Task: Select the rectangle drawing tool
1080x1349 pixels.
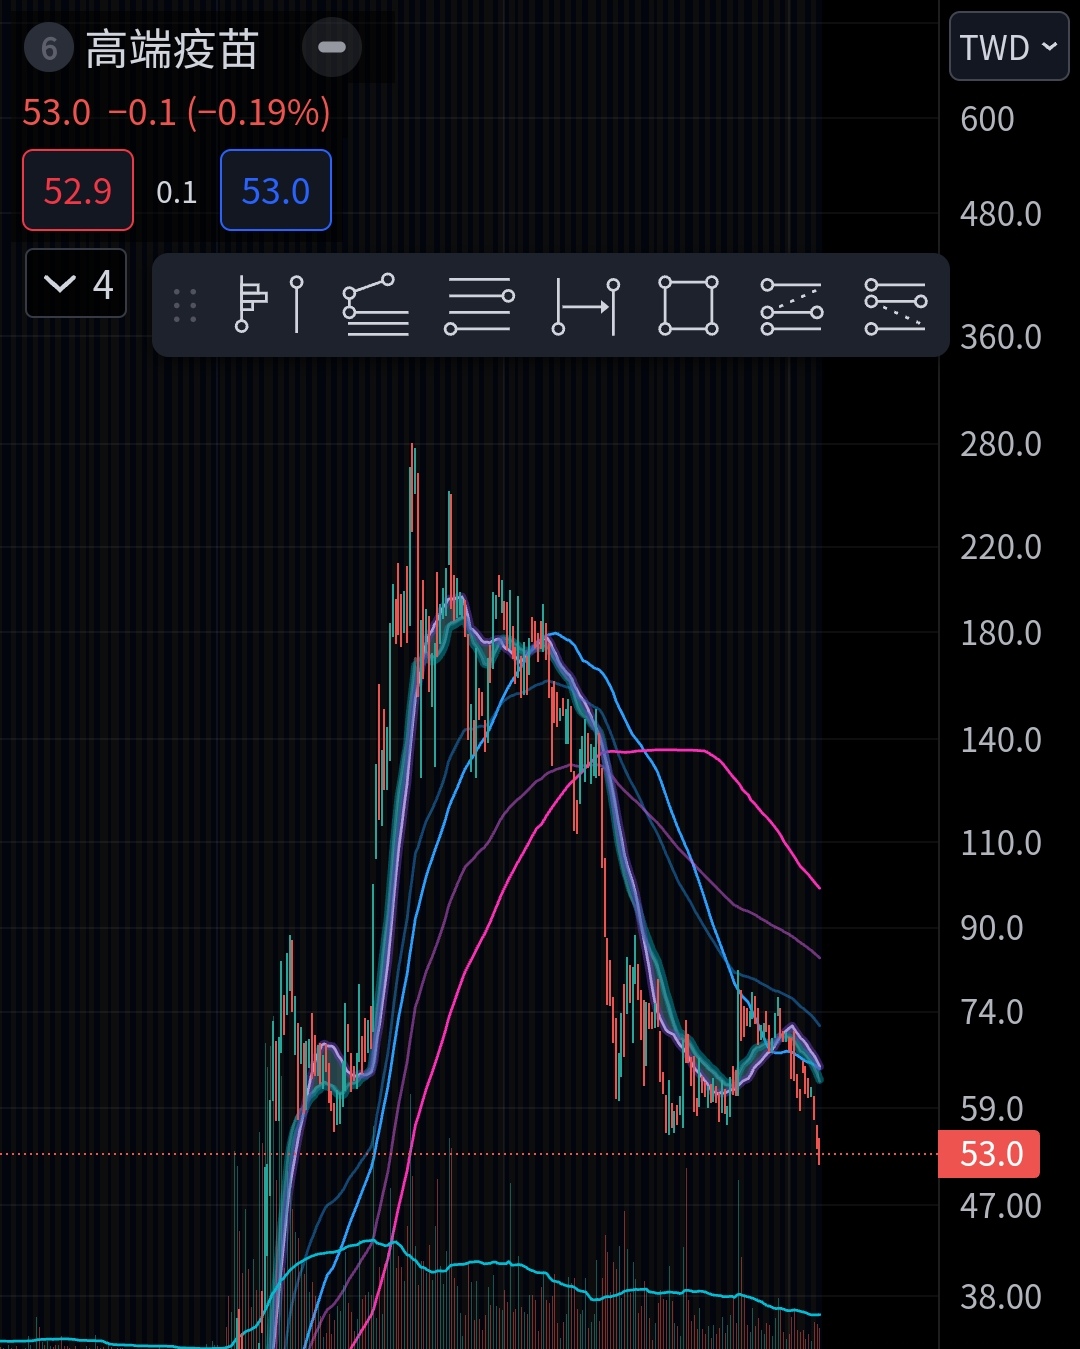Action: tap(688, 305)
